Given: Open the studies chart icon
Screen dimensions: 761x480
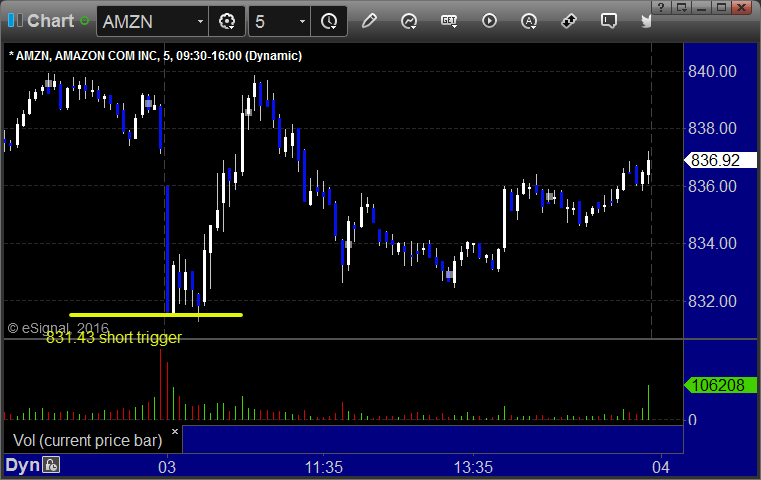Looking at the screenshot, I should point(409,21).
